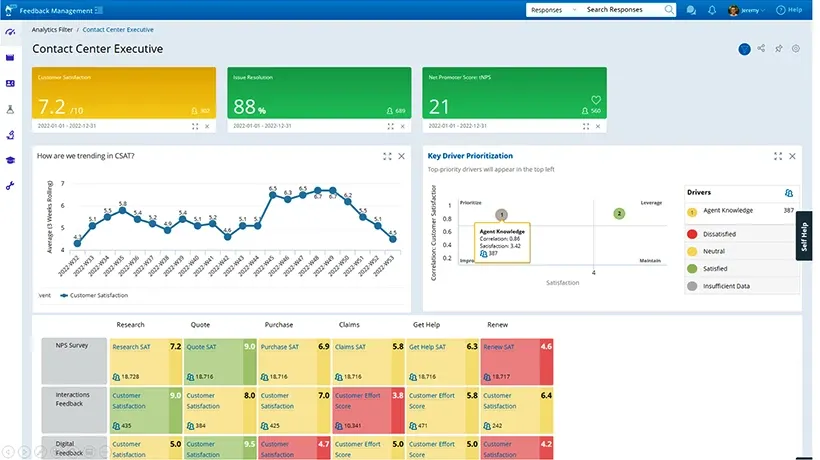This screenshot has height=460, width=820.
Task: Click the Analytics Filter breadcrumb
Action: [52, 30]
